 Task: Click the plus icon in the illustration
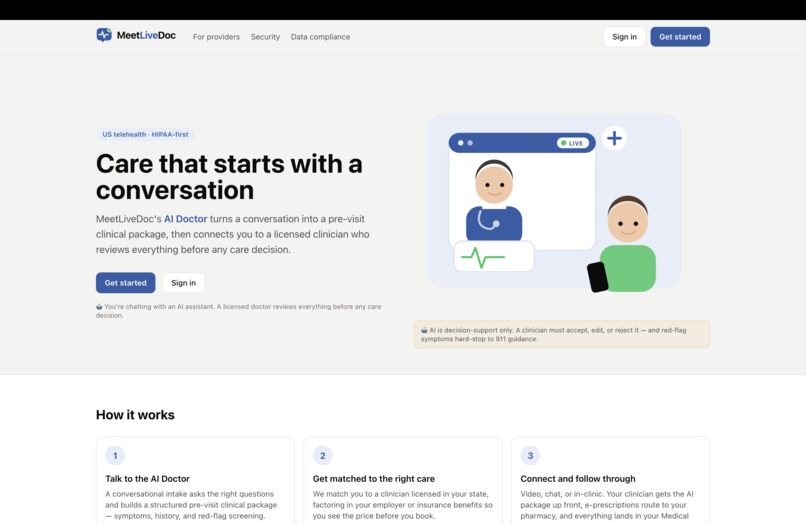(x=614, y=138)
